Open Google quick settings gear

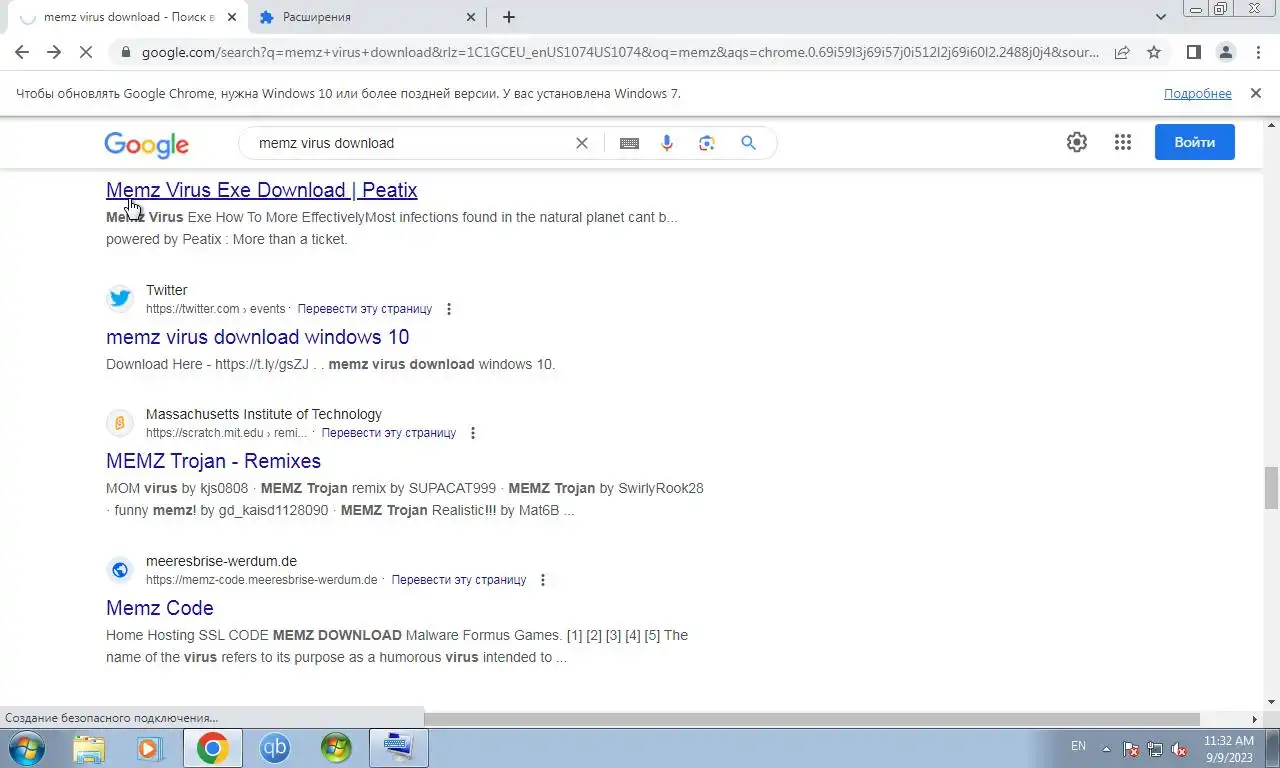point(1077,142)
